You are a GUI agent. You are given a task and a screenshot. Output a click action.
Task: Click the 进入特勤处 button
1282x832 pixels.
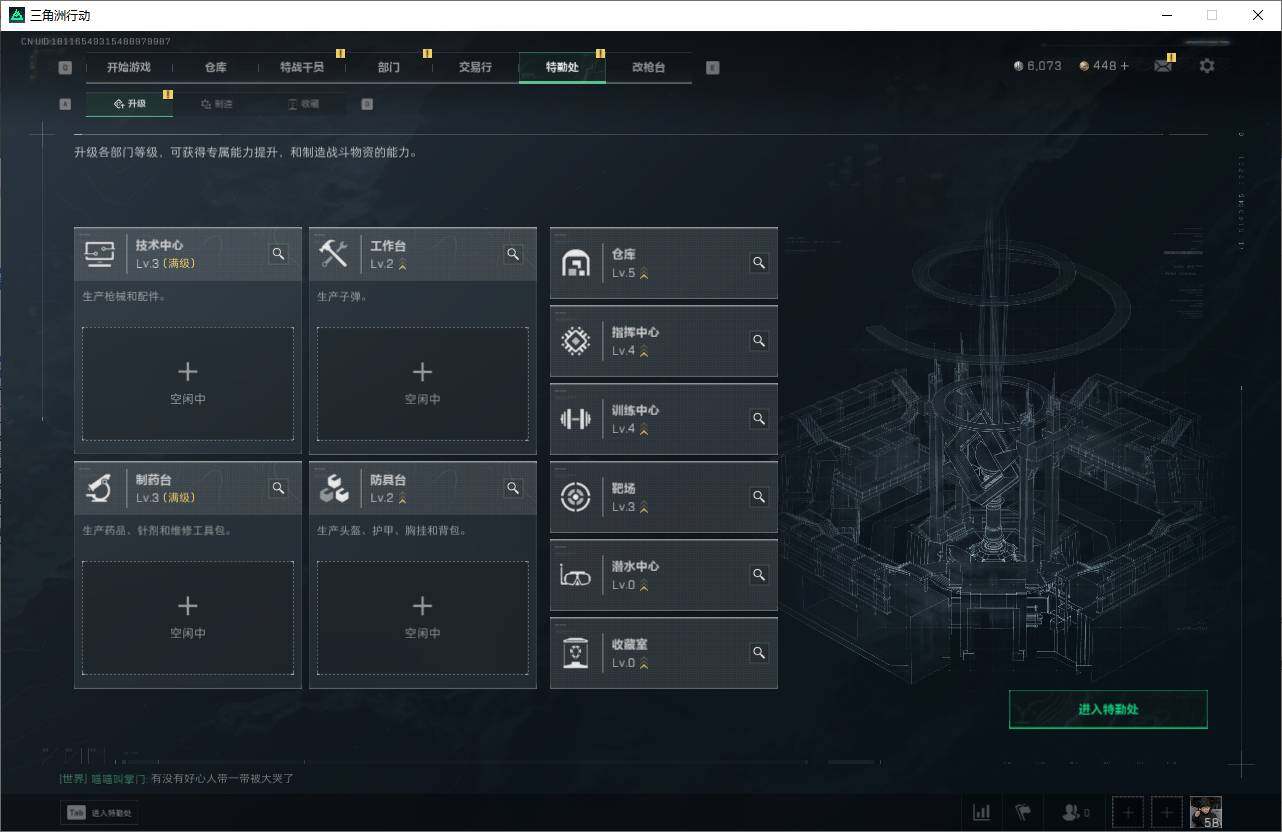1108,709
